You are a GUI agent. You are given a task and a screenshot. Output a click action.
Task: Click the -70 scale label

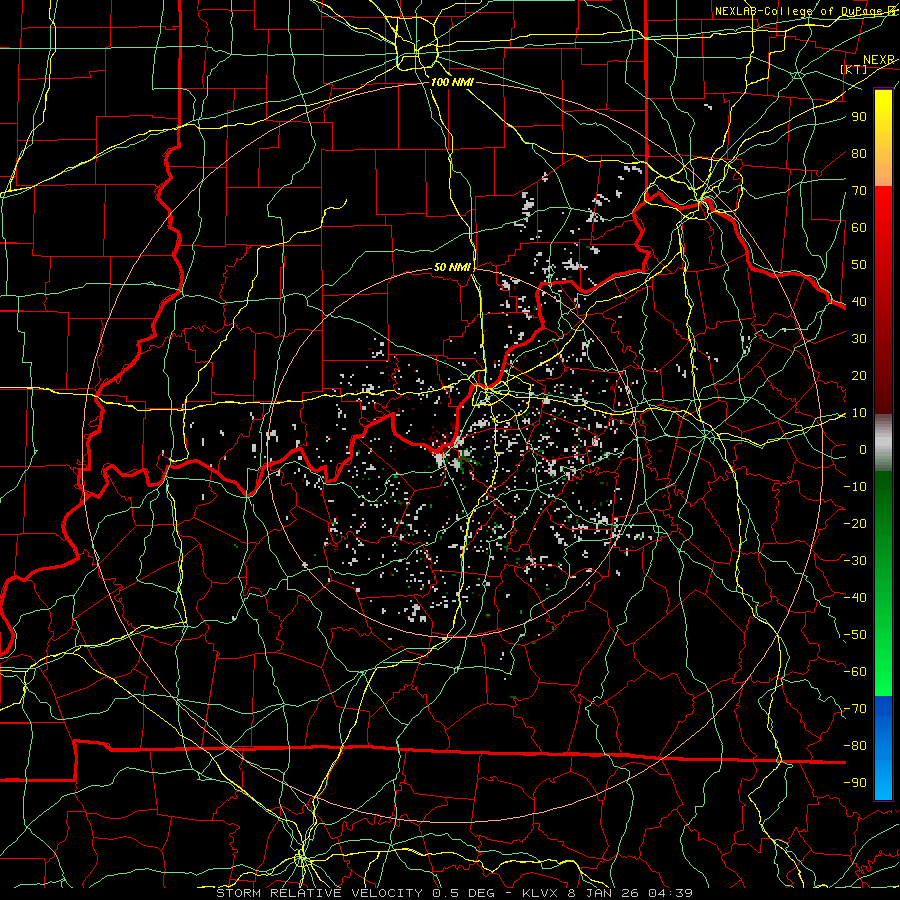(855, 709)
